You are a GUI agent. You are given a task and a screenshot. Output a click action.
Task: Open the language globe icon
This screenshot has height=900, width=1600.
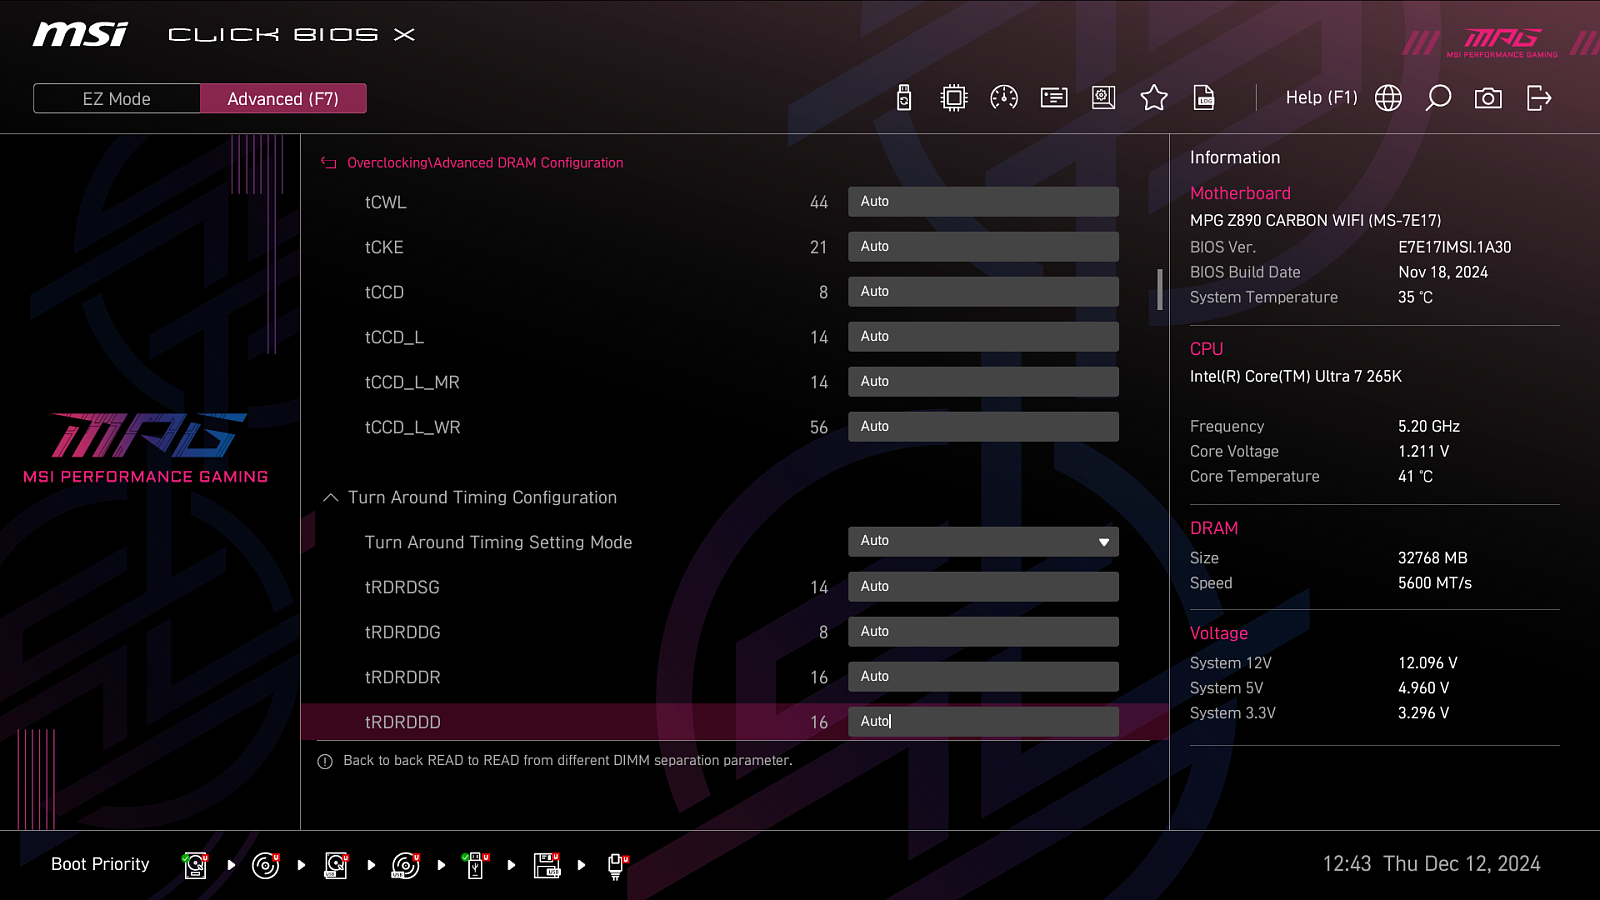[1388, 97]
